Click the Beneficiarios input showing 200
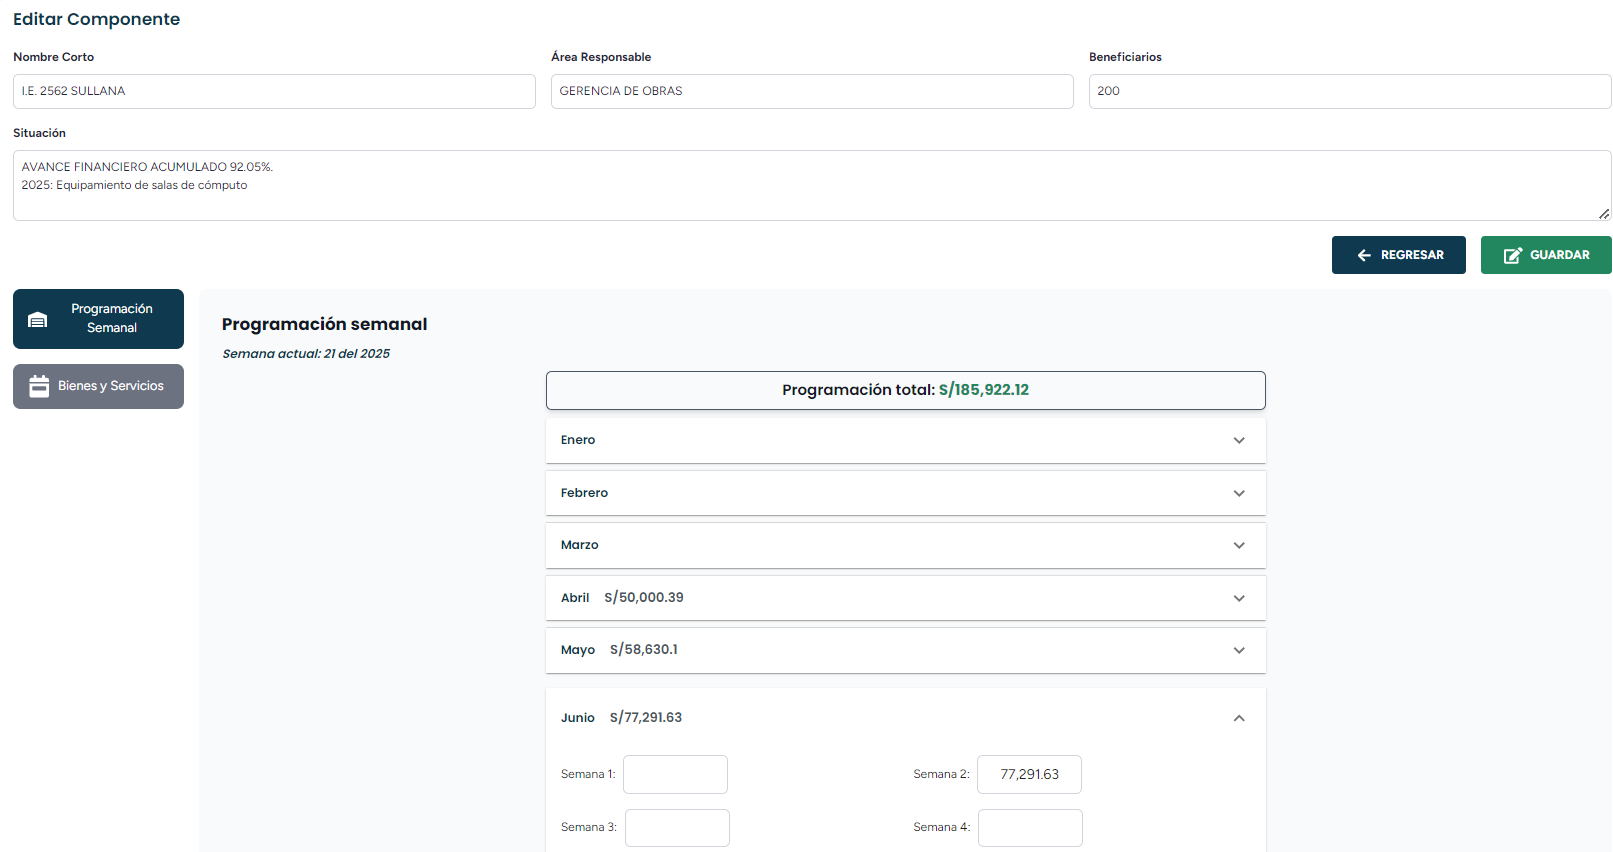 coord(1349,91)
